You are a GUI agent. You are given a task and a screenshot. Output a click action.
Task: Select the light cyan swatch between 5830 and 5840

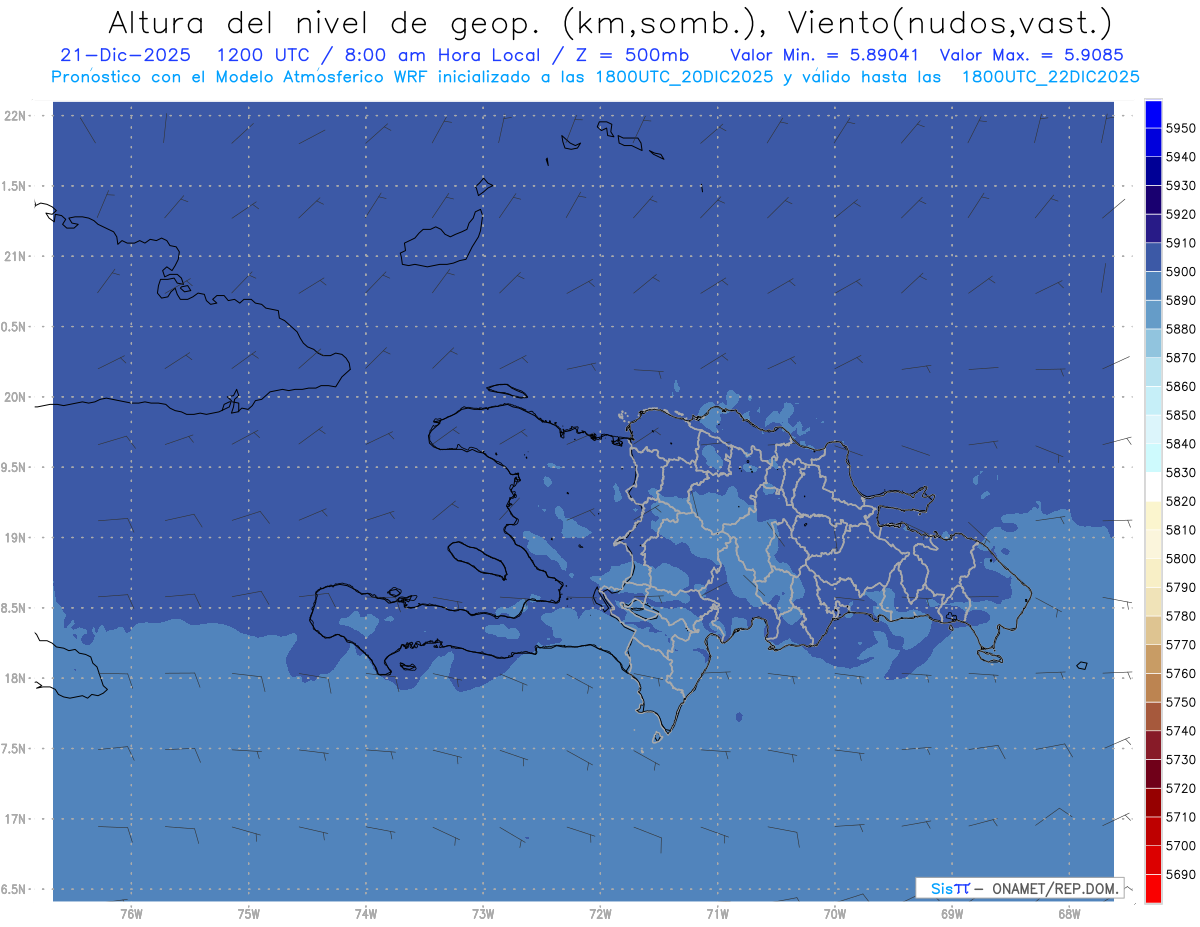coord(1153,458)
